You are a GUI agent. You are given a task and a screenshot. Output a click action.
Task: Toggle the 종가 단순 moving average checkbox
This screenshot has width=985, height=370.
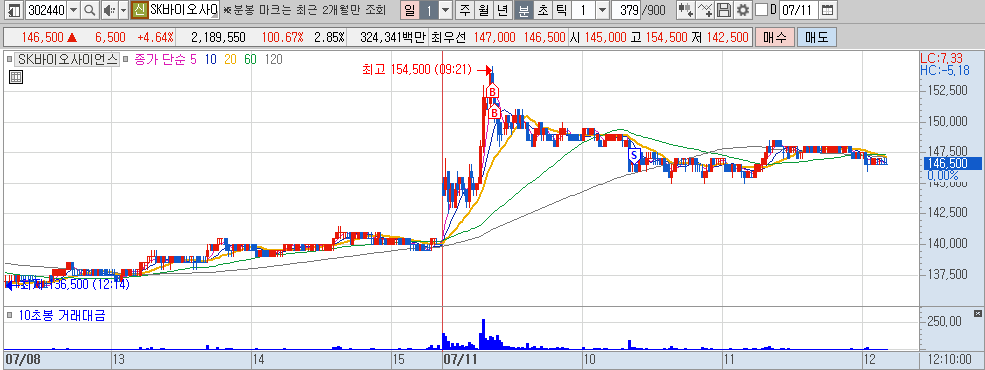126,60
